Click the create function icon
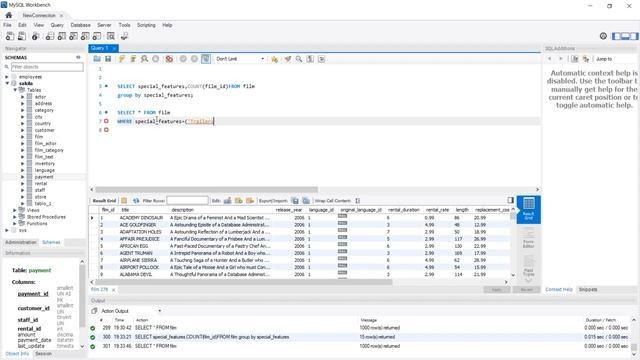Image resolution: width=640 pixels, height=360 pixels. 97,36
